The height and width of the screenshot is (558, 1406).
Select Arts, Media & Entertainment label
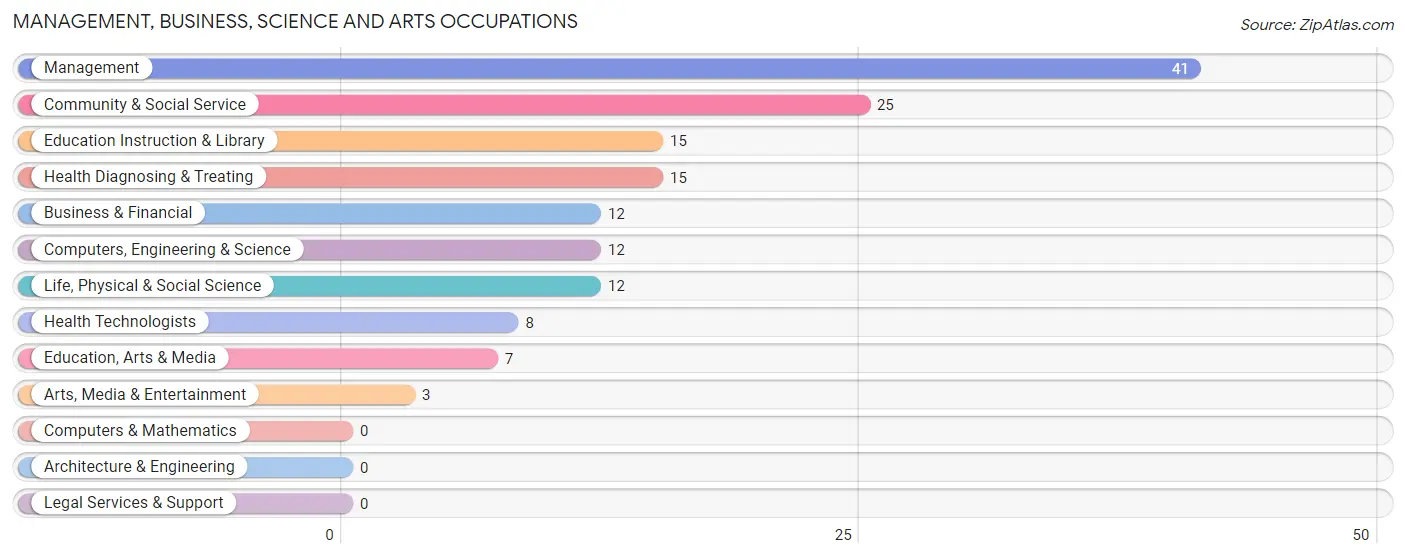coord(145,395)
